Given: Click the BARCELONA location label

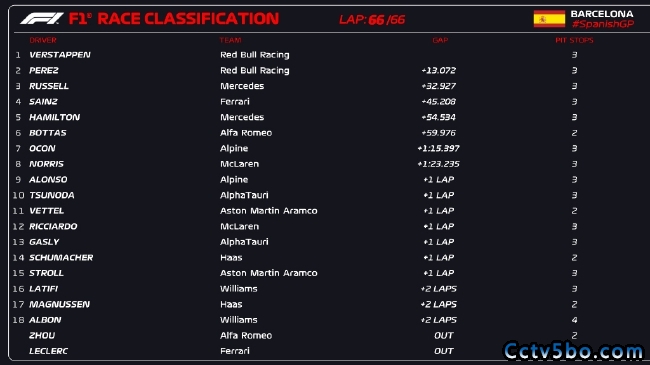Looking at the screenshot, I should [602, 14].
